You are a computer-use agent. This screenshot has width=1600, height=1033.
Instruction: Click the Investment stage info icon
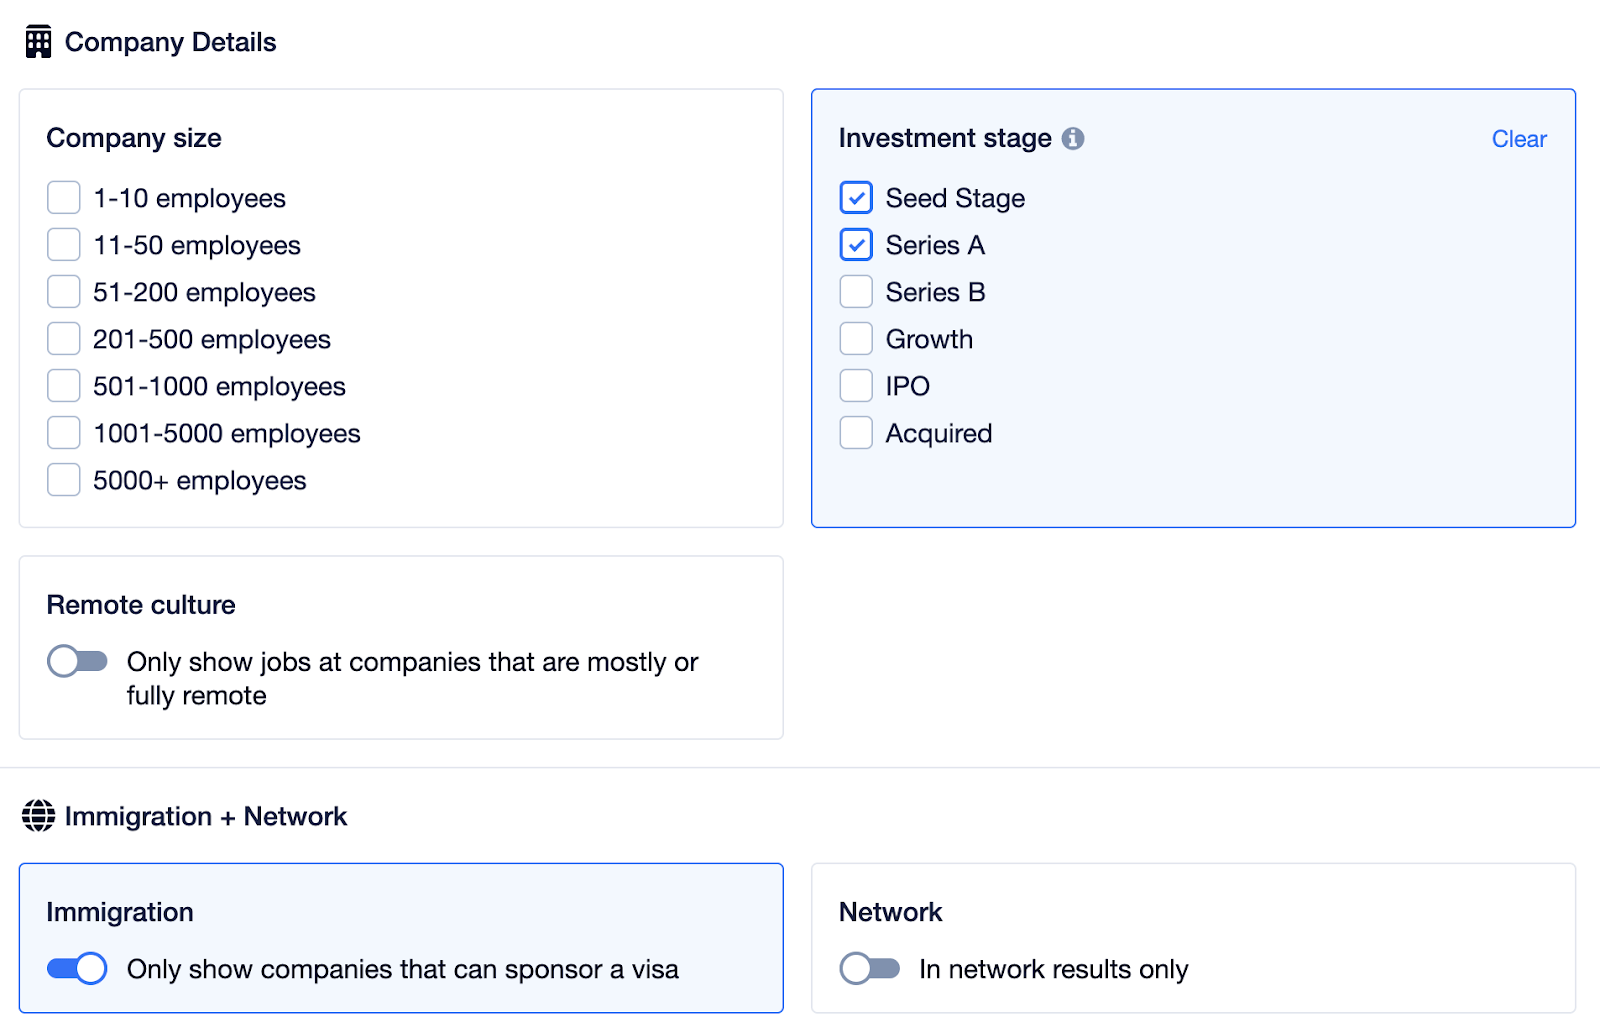(x=1073, y=139)
